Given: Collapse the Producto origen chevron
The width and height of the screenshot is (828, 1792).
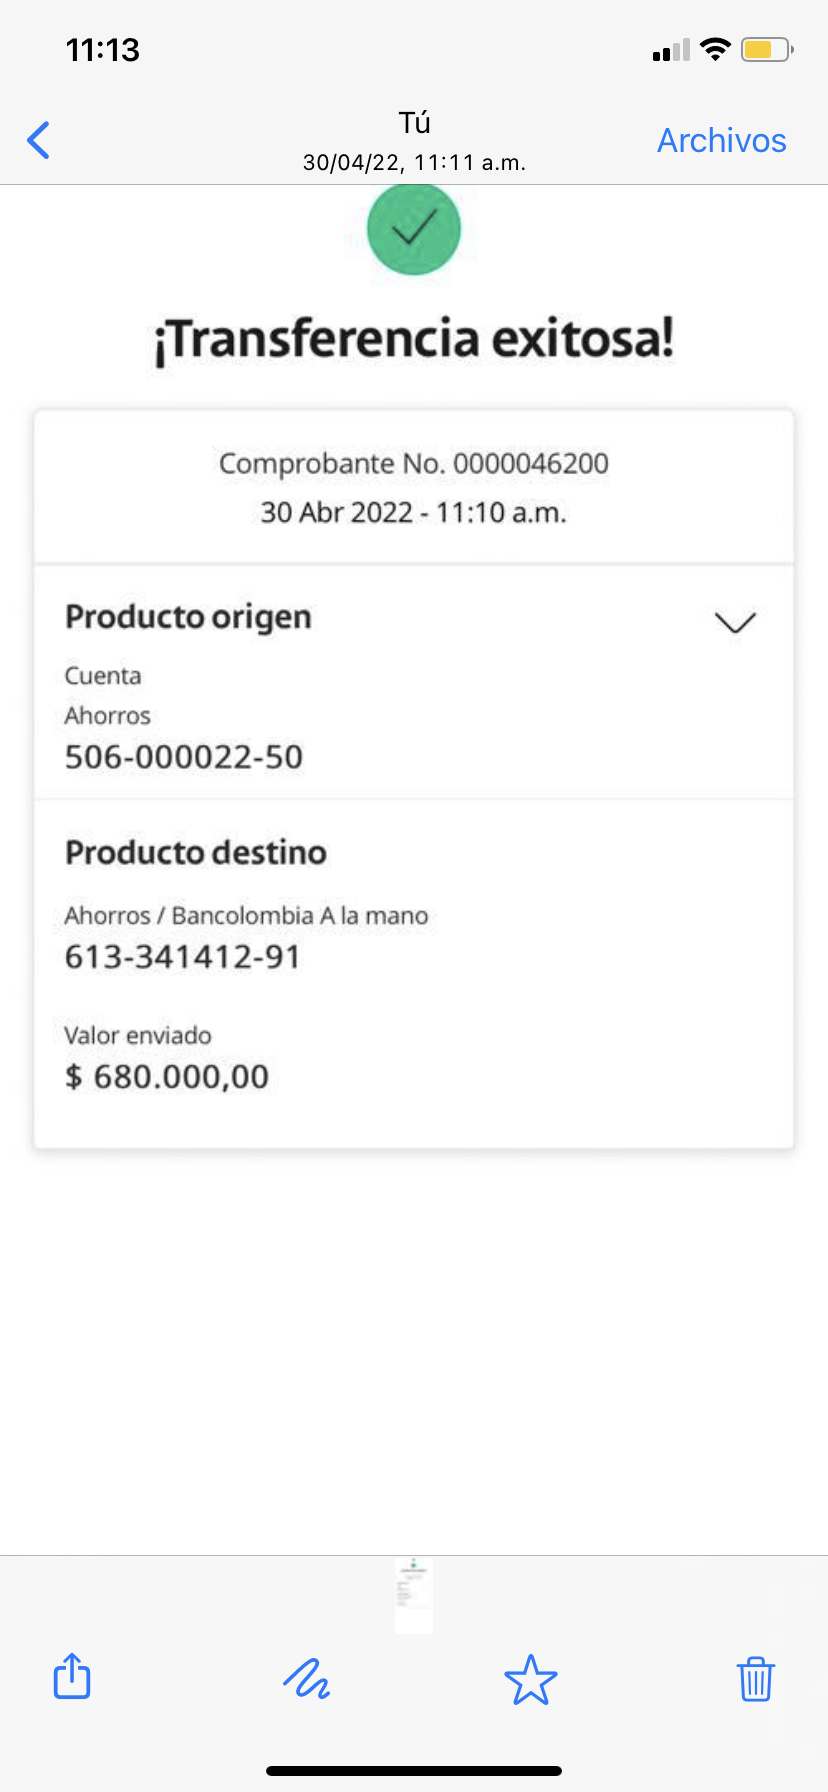Looking at the screenshot, I should [x=735, y=622].
